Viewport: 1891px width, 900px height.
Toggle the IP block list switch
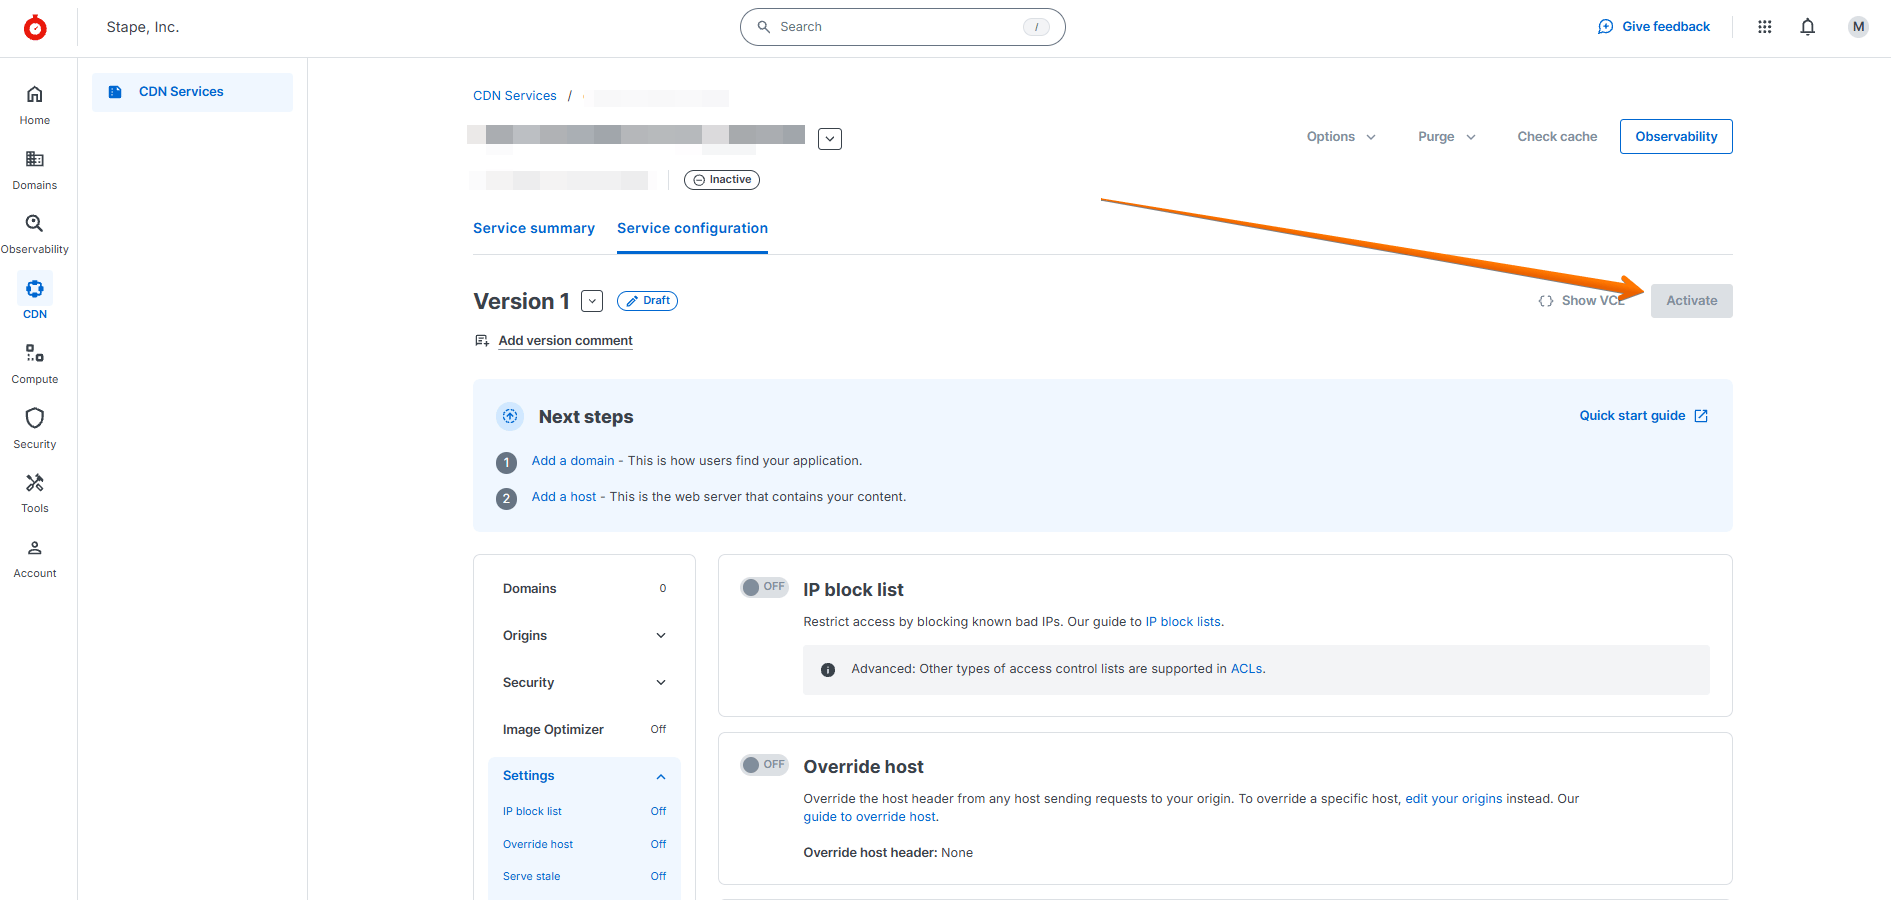coord(765,587)
